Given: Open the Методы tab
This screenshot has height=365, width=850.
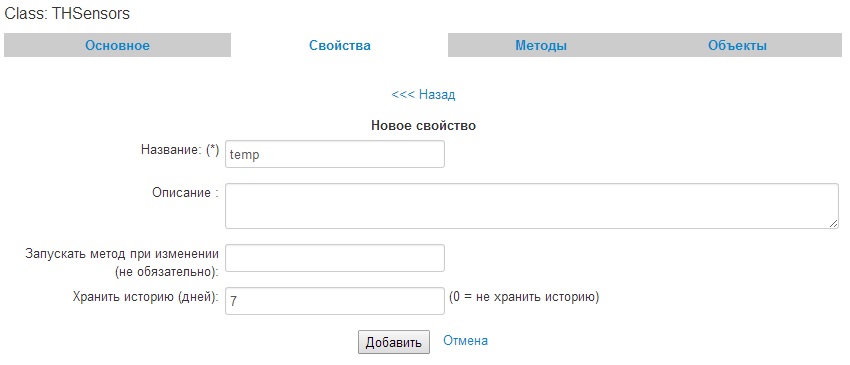Looking at the screenshot, I should pyautogui.click(x=541, y=46).
